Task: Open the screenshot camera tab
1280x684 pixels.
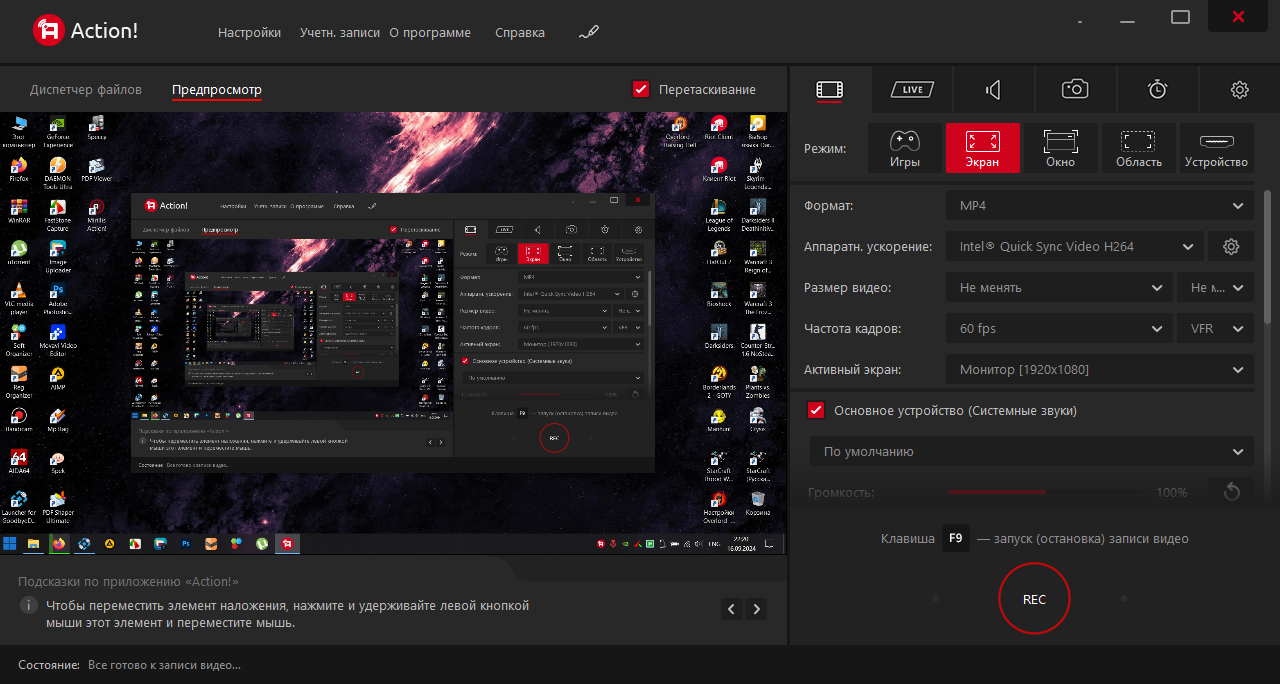Action: (1075, 90)
